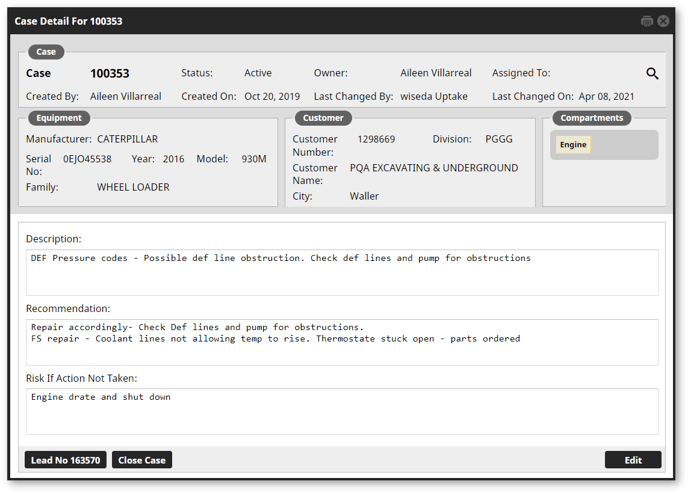The width and height of the screenshot is (688, 493).
Task: Select the Case section label
Action: pyautogui.click(x=46, y=52)
